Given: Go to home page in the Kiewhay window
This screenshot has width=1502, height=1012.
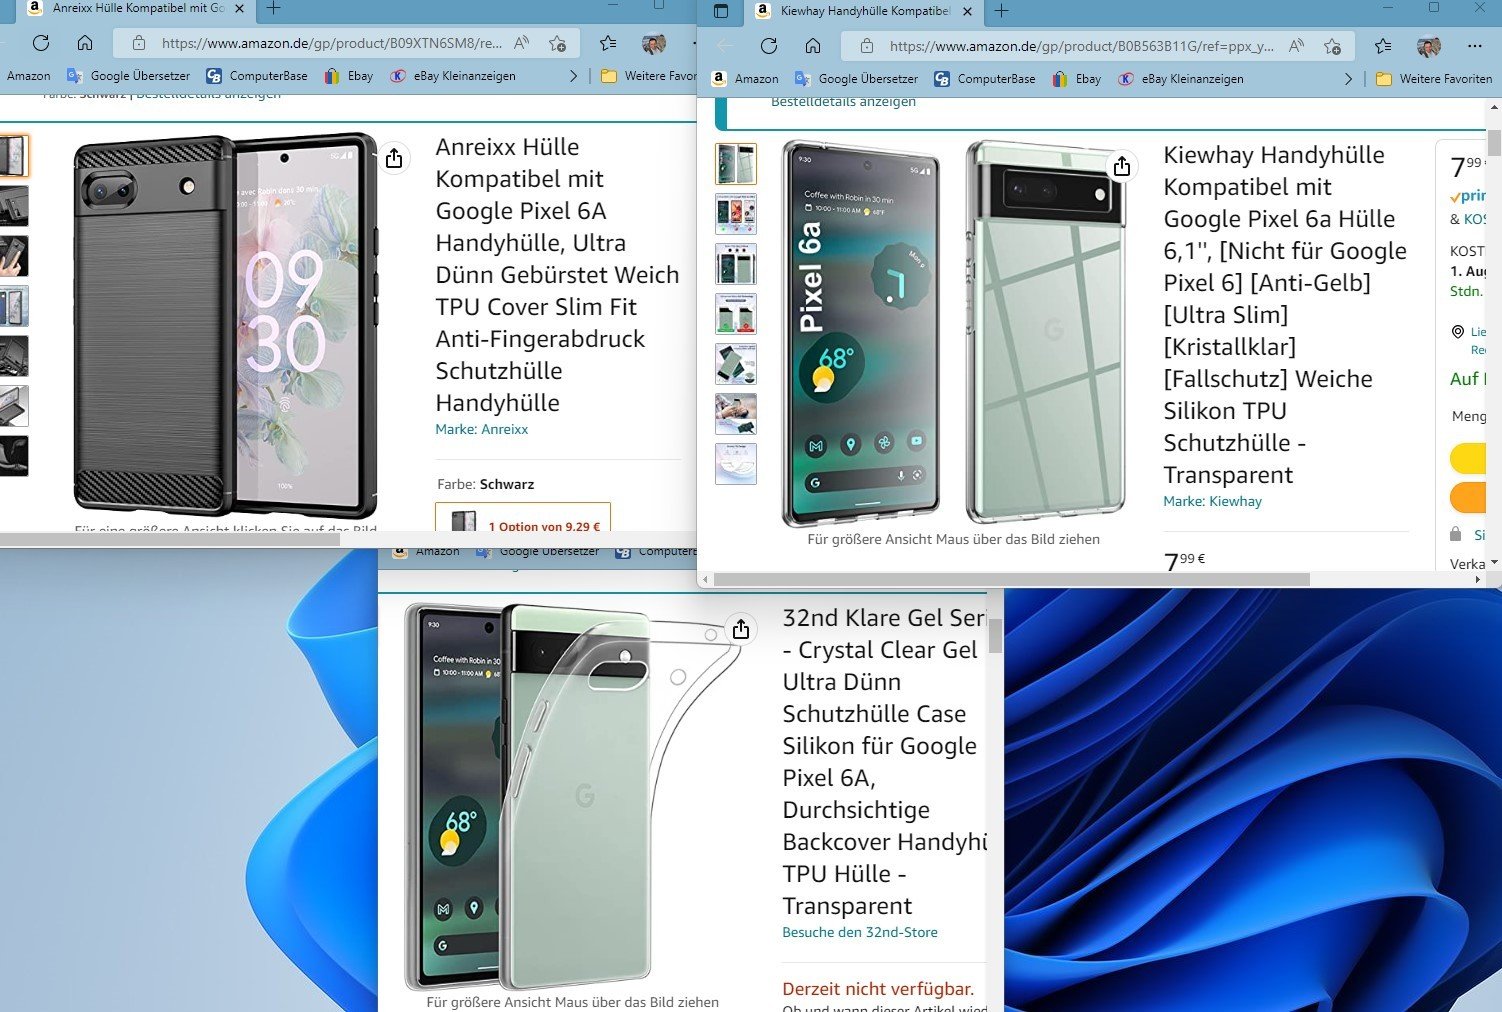Looking at the screenshot, I should pos(813,46).
